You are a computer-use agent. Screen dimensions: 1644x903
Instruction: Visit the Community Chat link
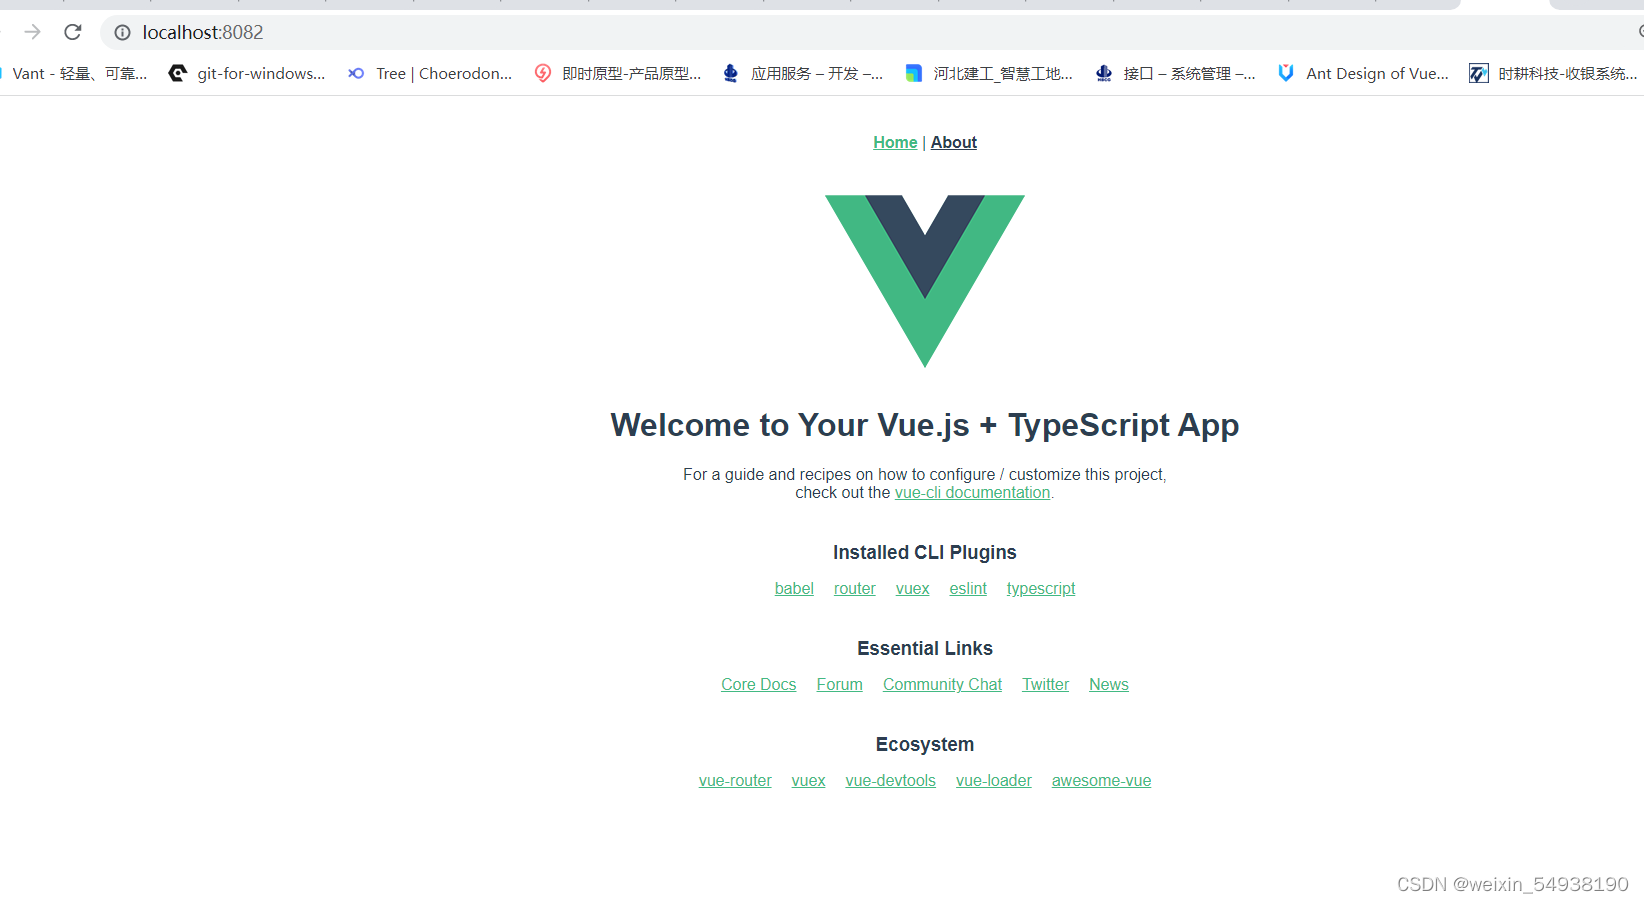coord(942,684)
